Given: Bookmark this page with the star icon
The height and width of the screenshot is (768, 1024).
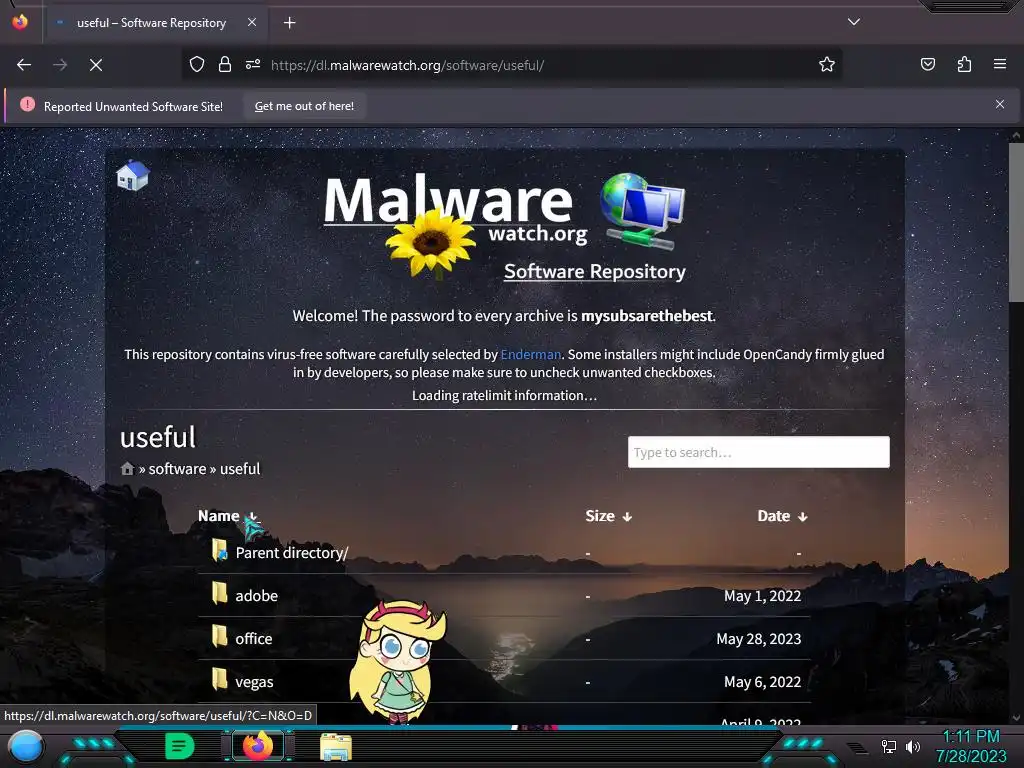Looking at the screenshot, I should (827, 64).
